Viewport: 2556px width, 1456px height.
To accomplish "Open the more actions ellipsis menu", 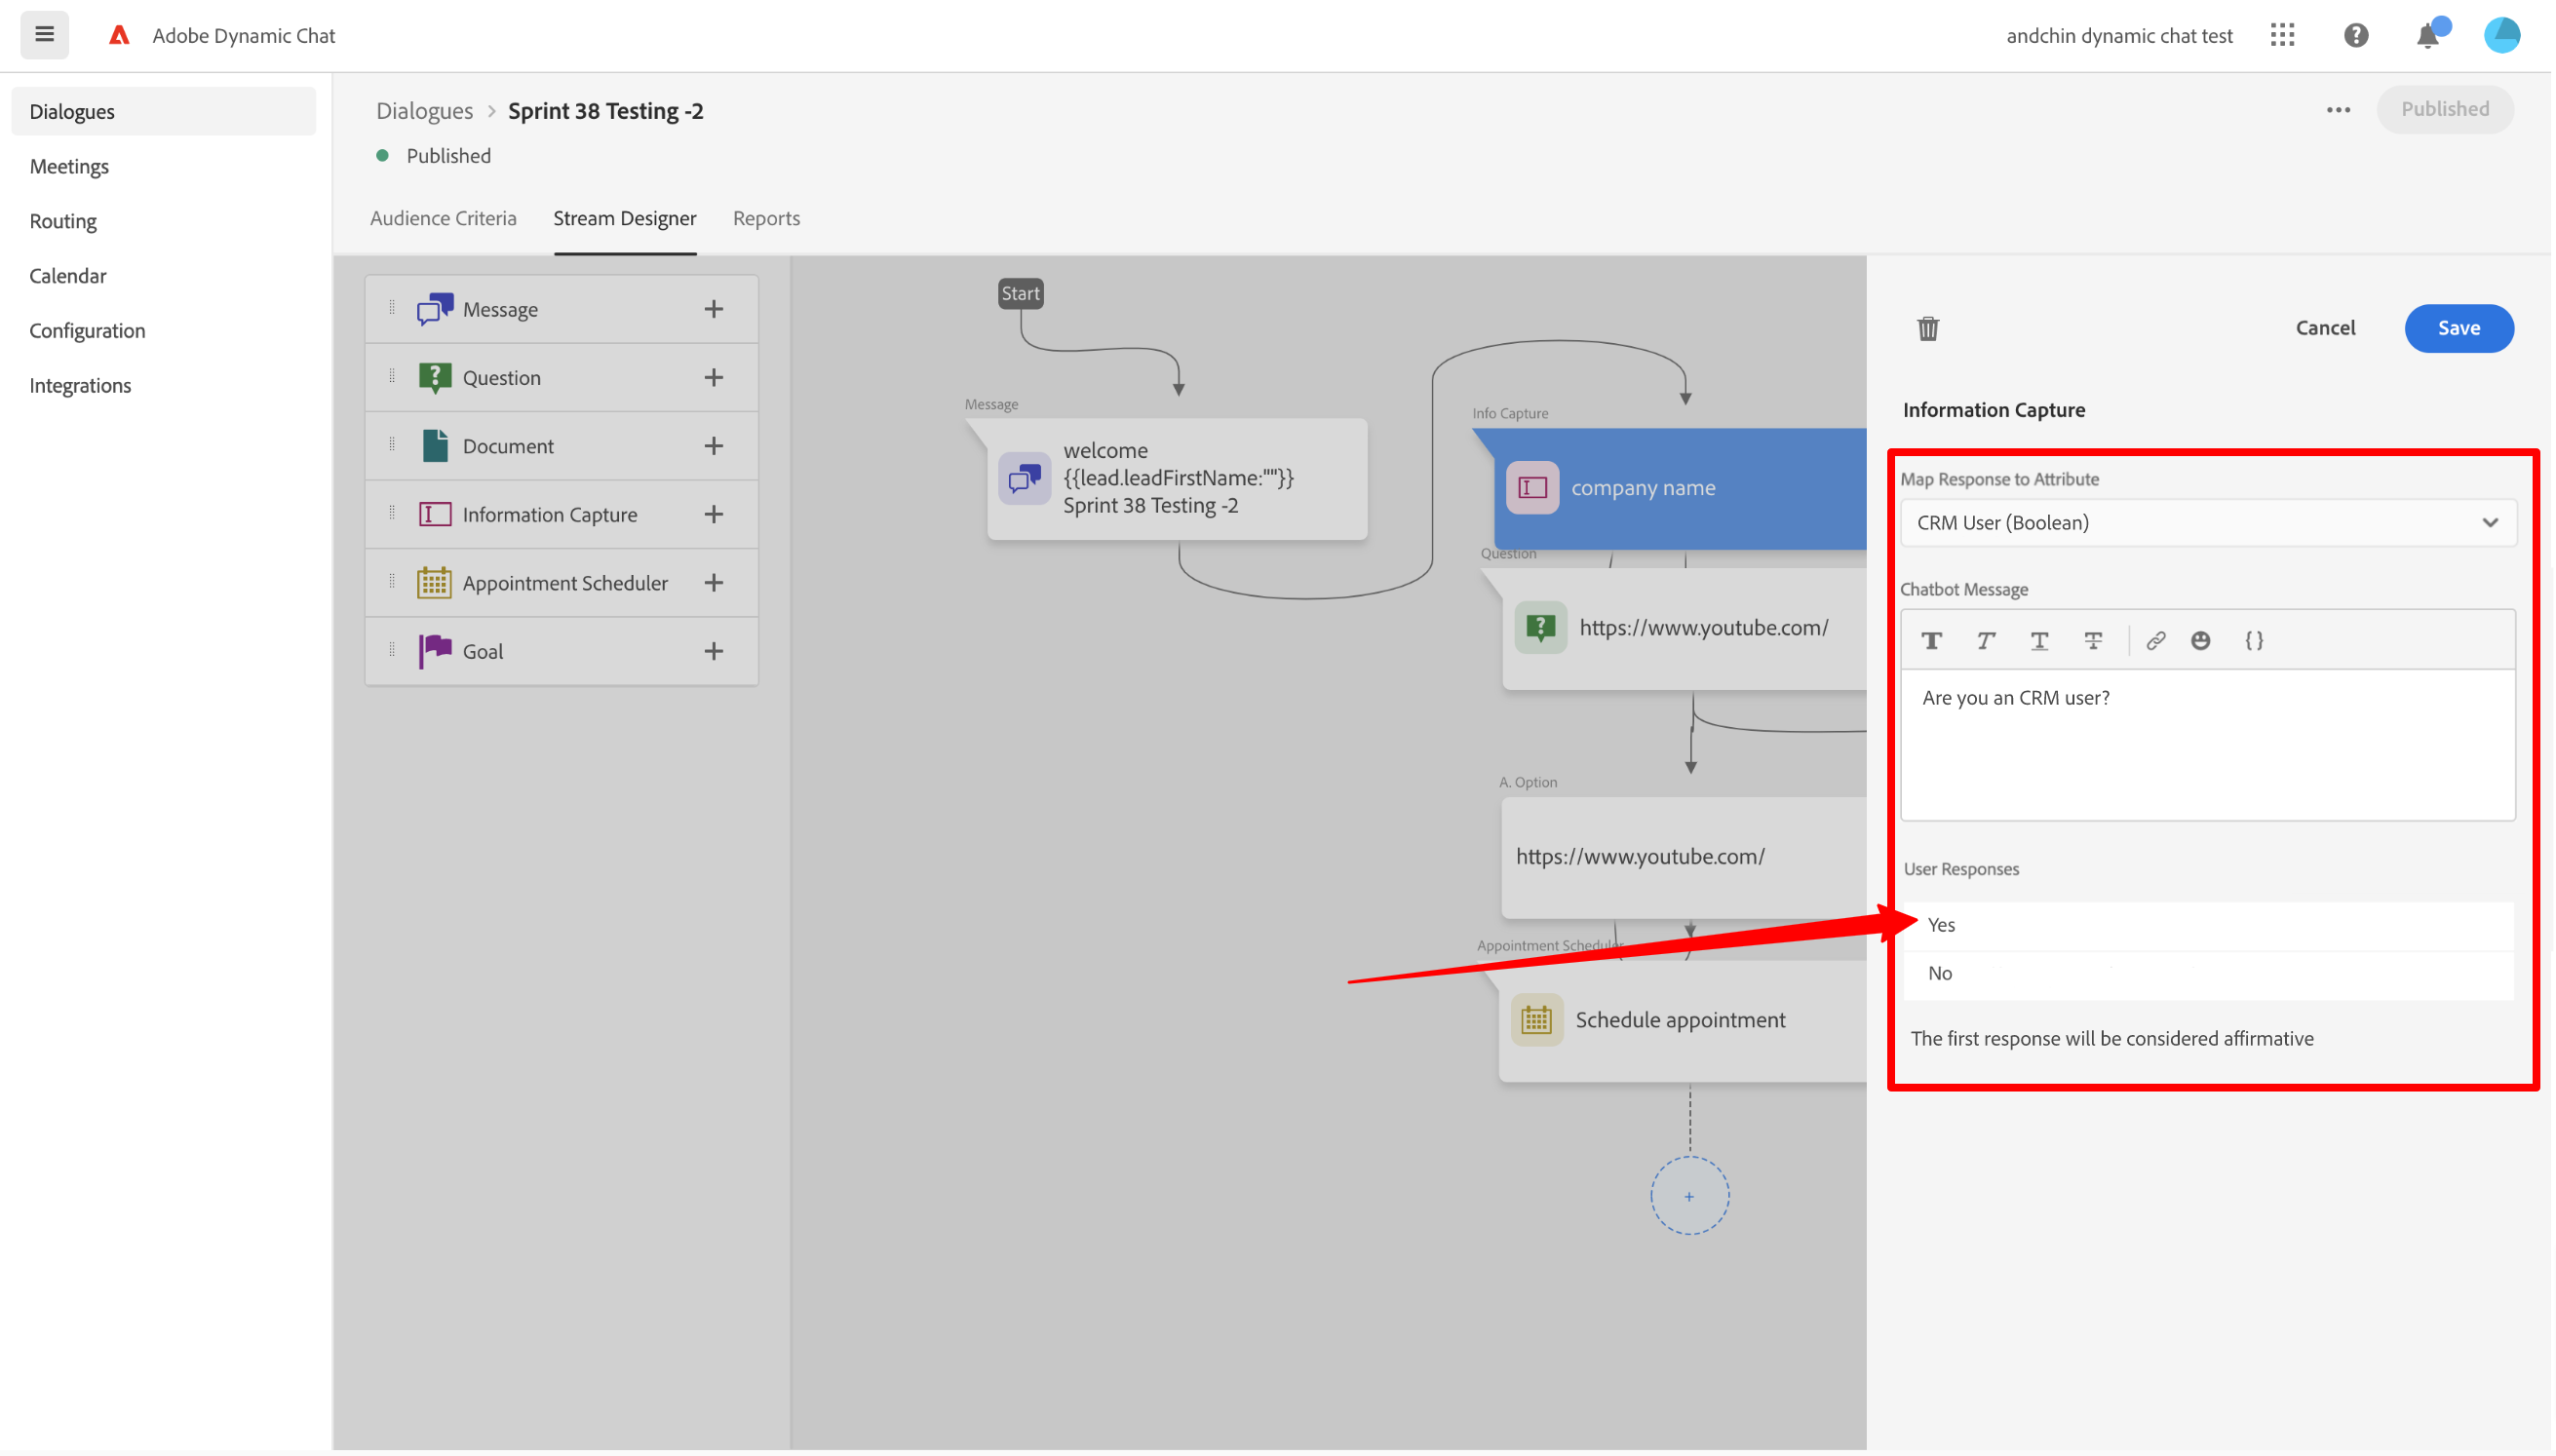I will tap(2339, 110).
